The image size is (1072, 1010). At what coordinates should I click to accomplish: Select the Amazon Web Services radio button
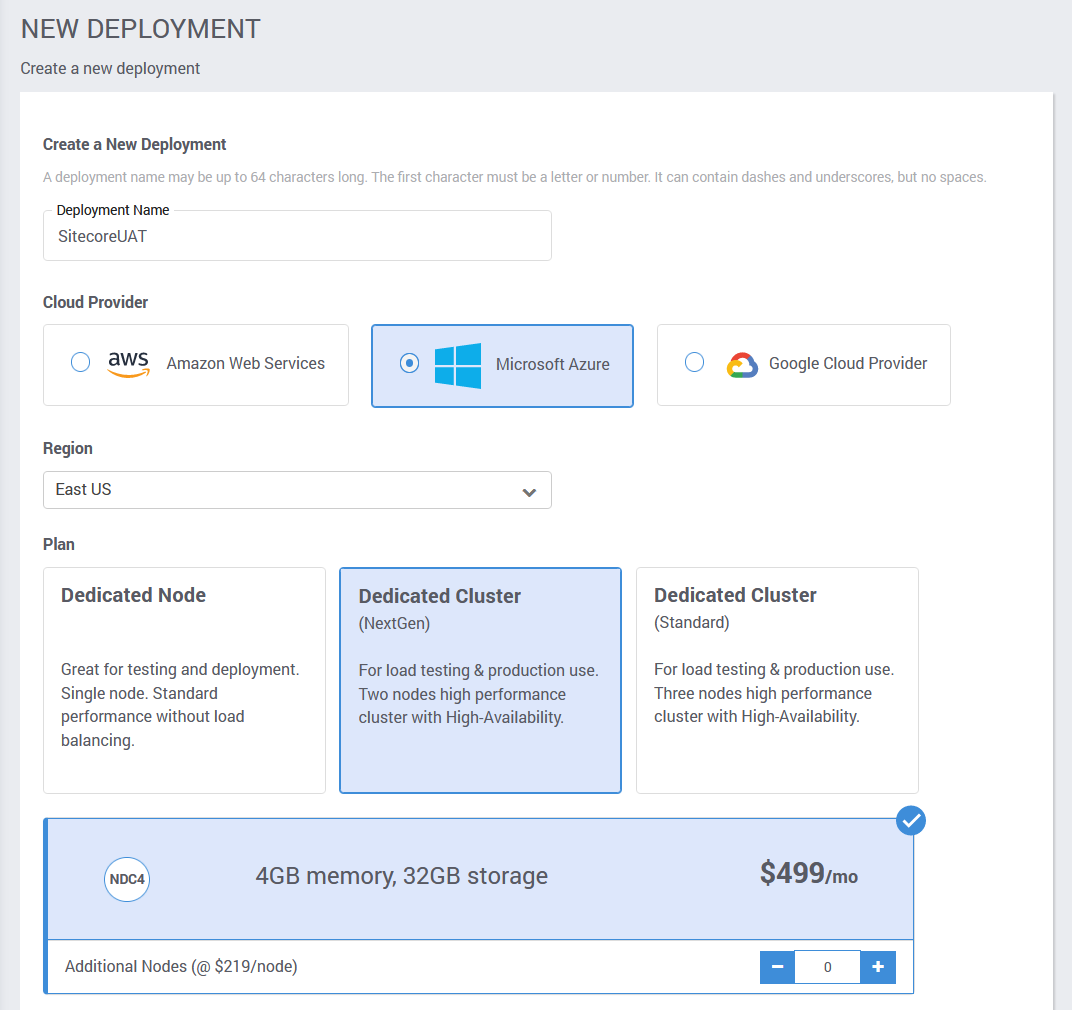point(80,363)
